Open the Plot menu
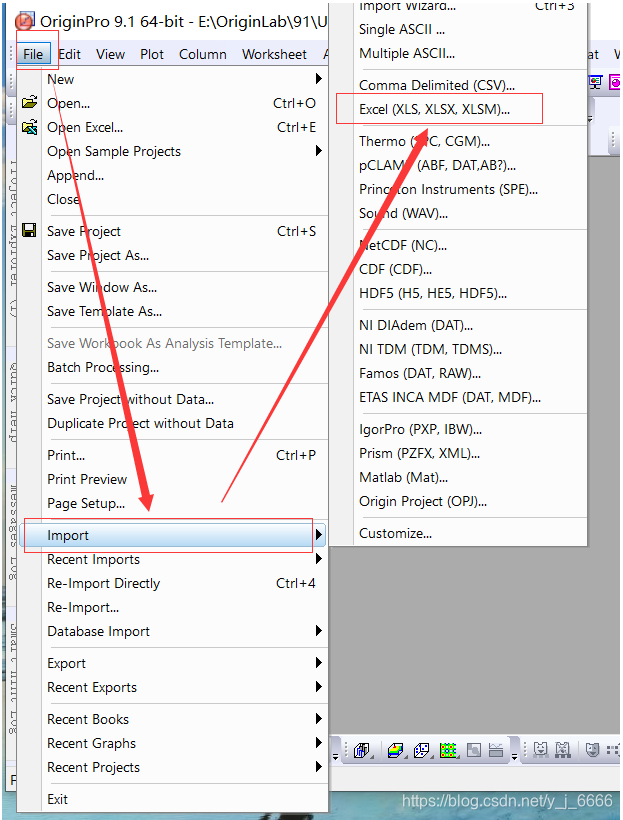The width and height of the screenshot is (623, 820). pos(152,54)
